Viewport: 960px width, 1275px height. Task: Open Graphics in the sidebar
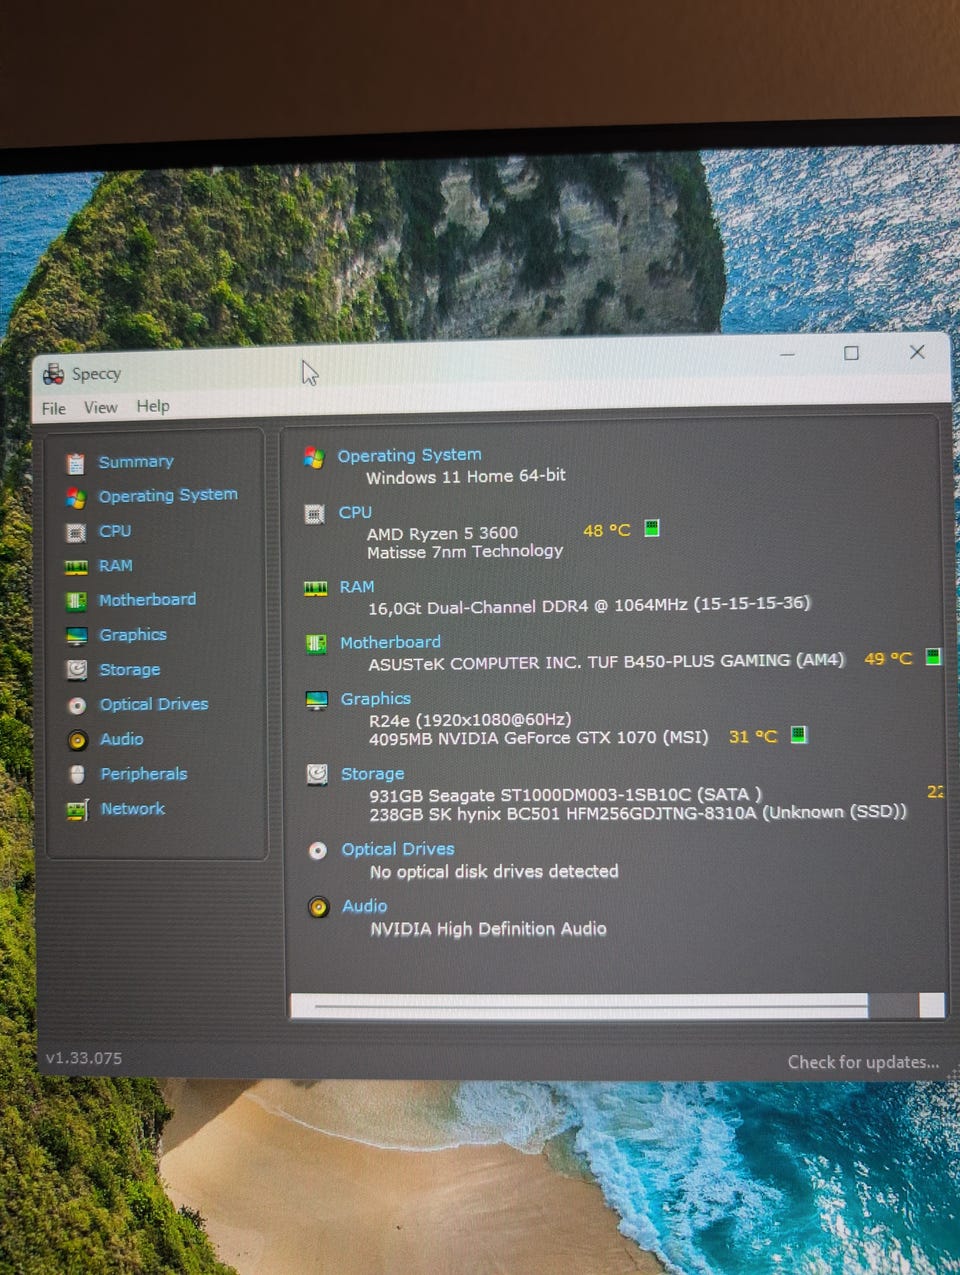(133, 635)
